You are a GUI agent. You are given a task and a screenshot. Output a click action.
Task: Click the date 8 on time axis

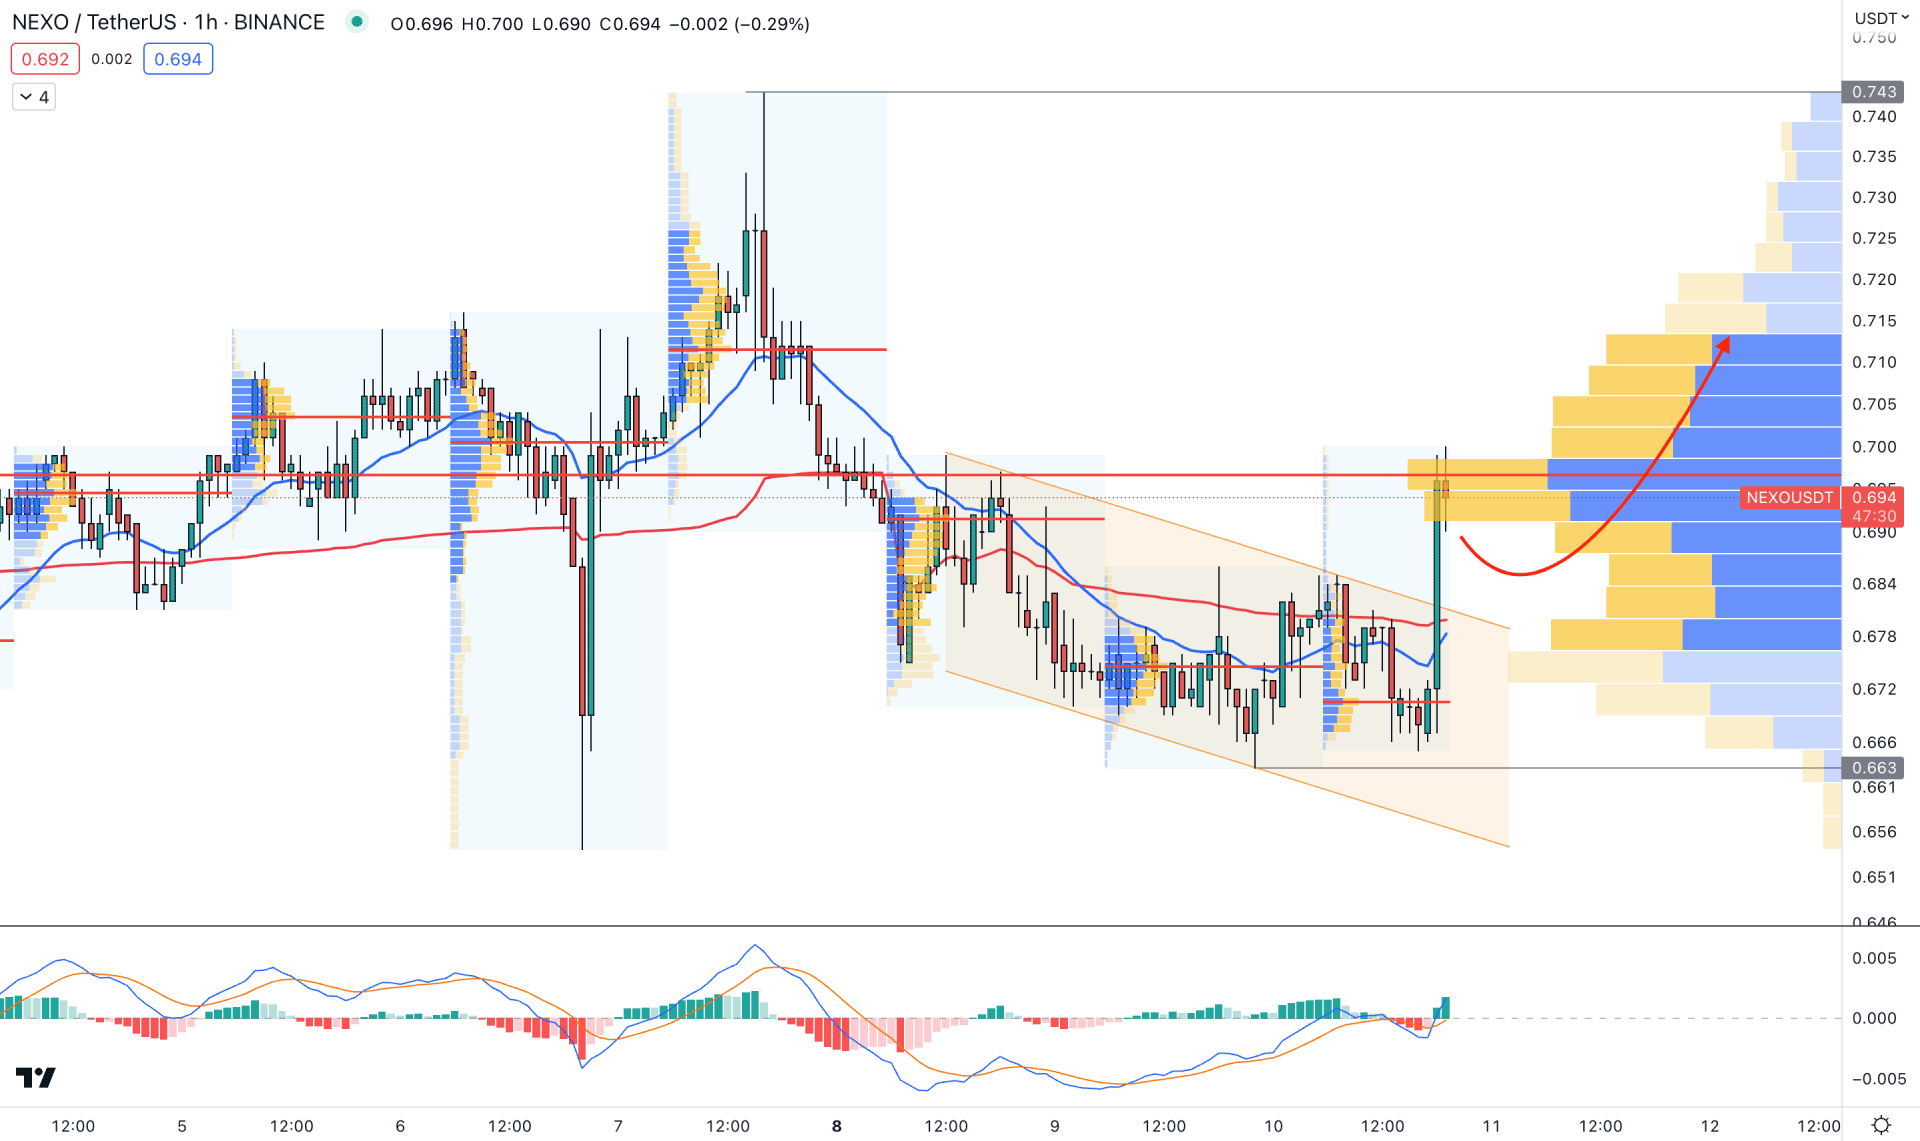coord(836,1126)
